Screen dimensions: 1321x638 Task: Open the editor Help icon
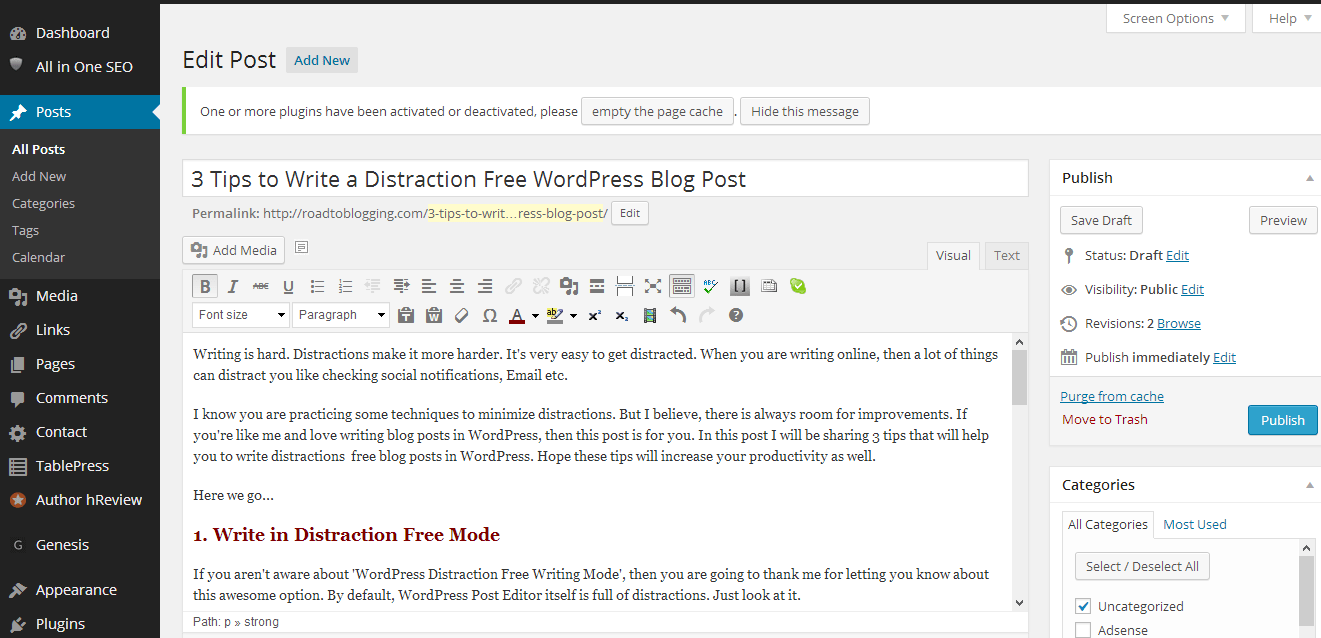pyautogui.click(x=736, y=315)
